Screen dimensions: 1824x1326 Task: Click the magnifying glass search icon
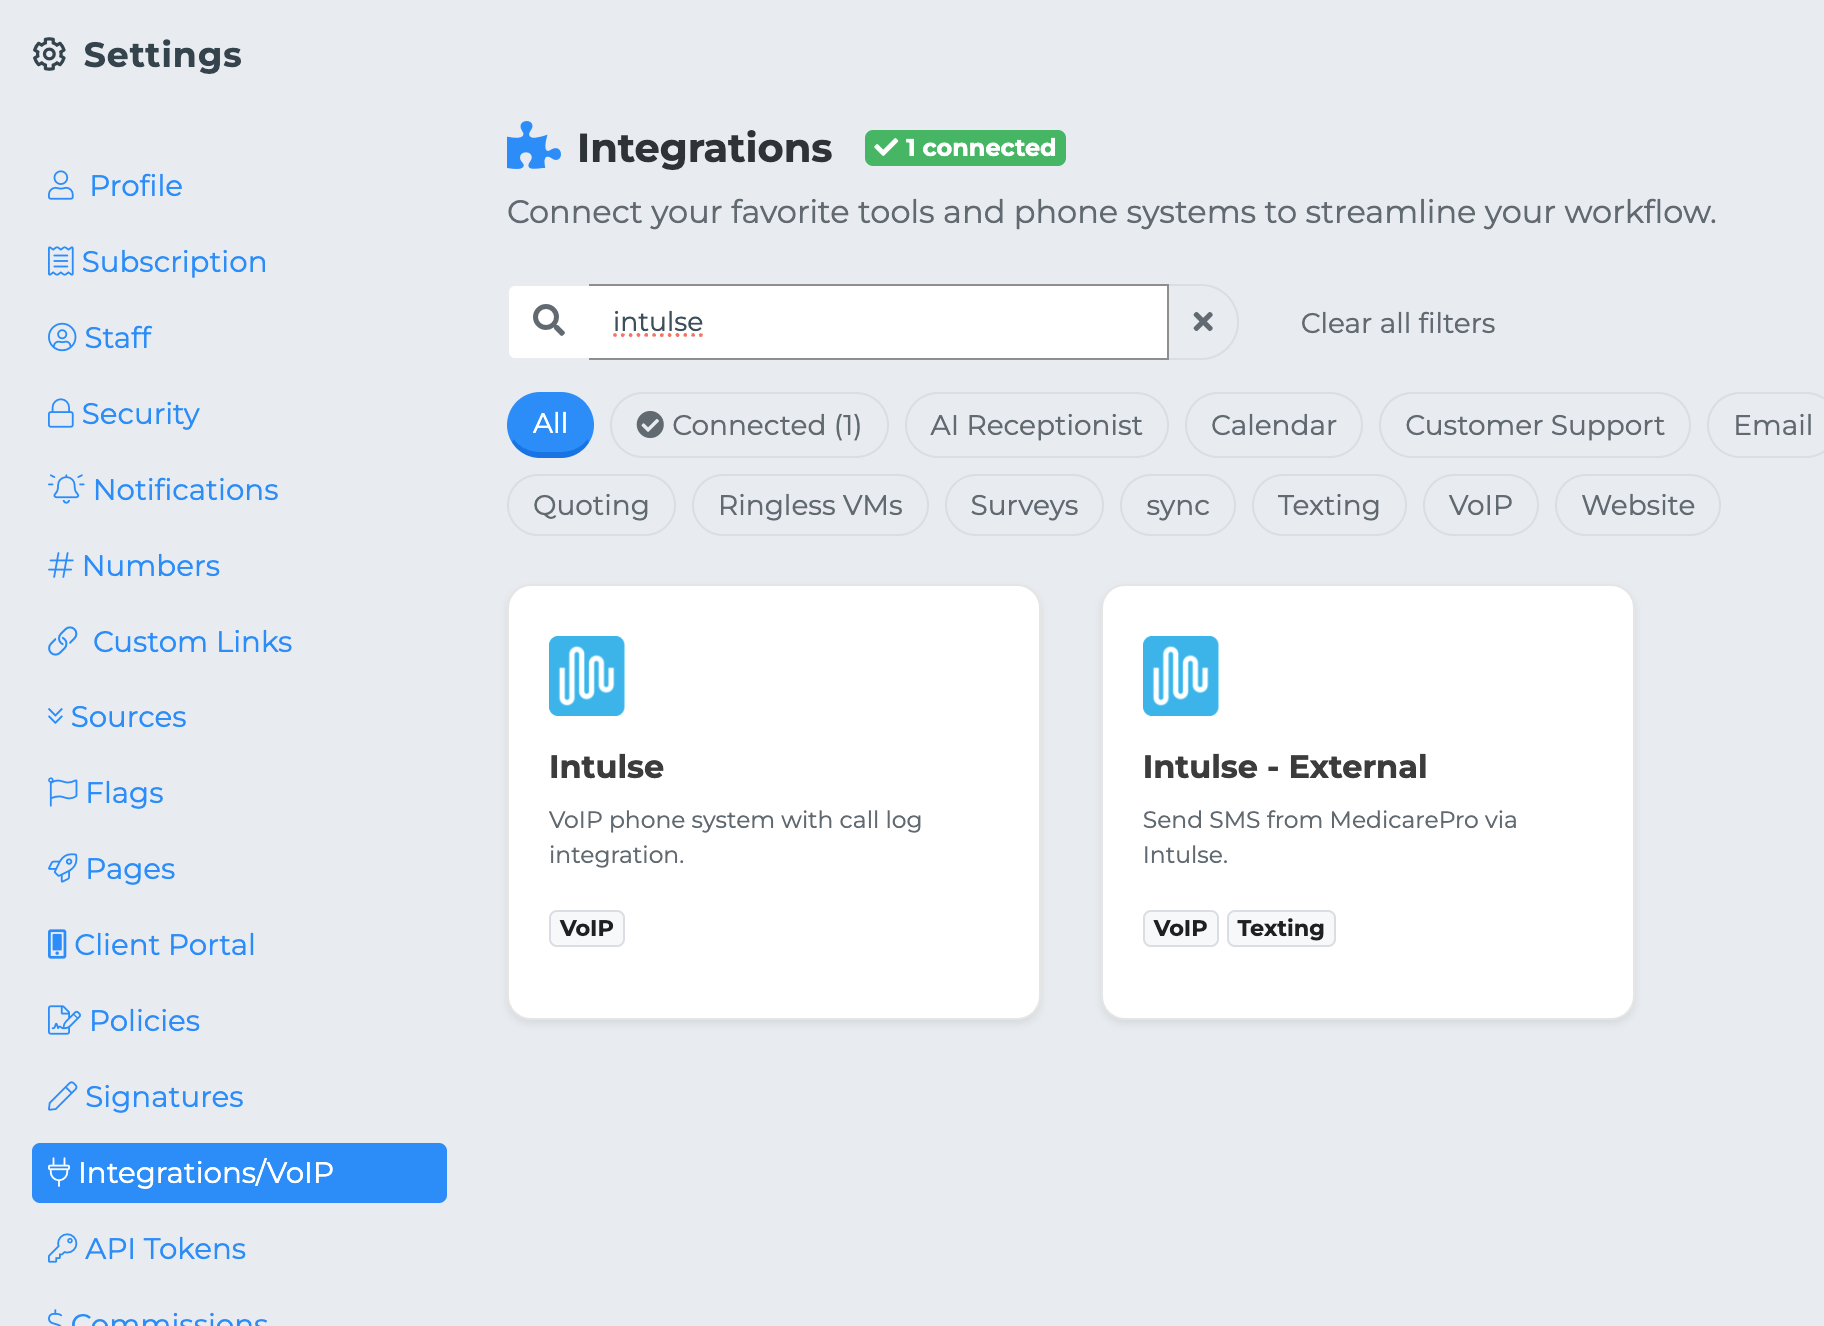point(549,321)
